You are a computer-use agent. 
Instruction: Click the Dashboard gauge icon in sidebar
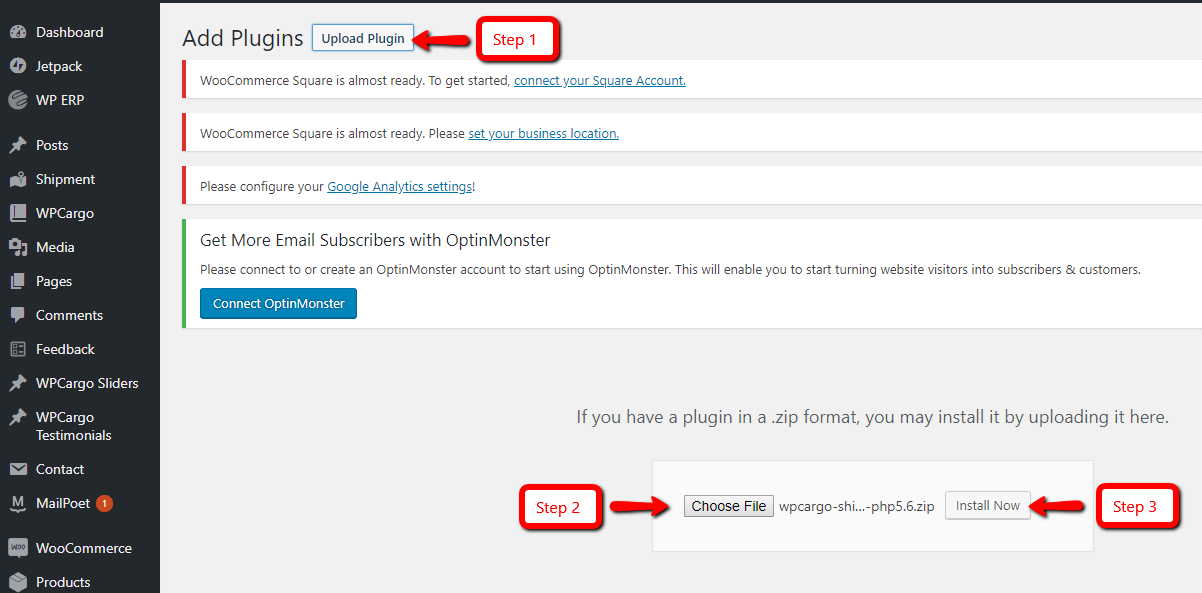17,32
